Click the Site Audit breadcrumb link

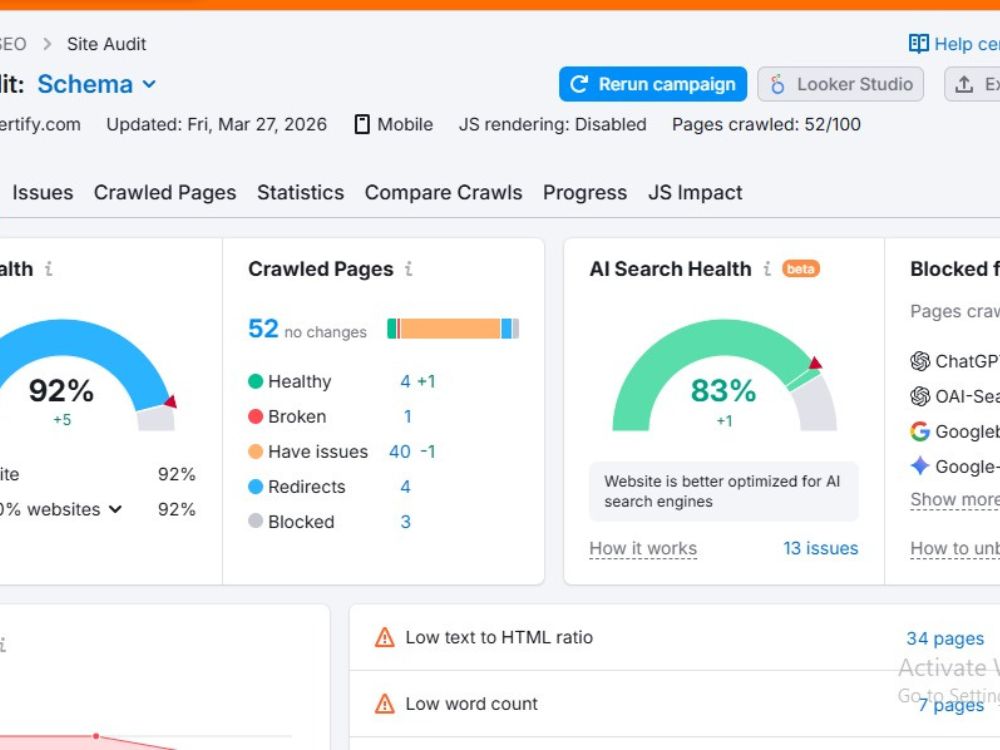tap(107, 44)
